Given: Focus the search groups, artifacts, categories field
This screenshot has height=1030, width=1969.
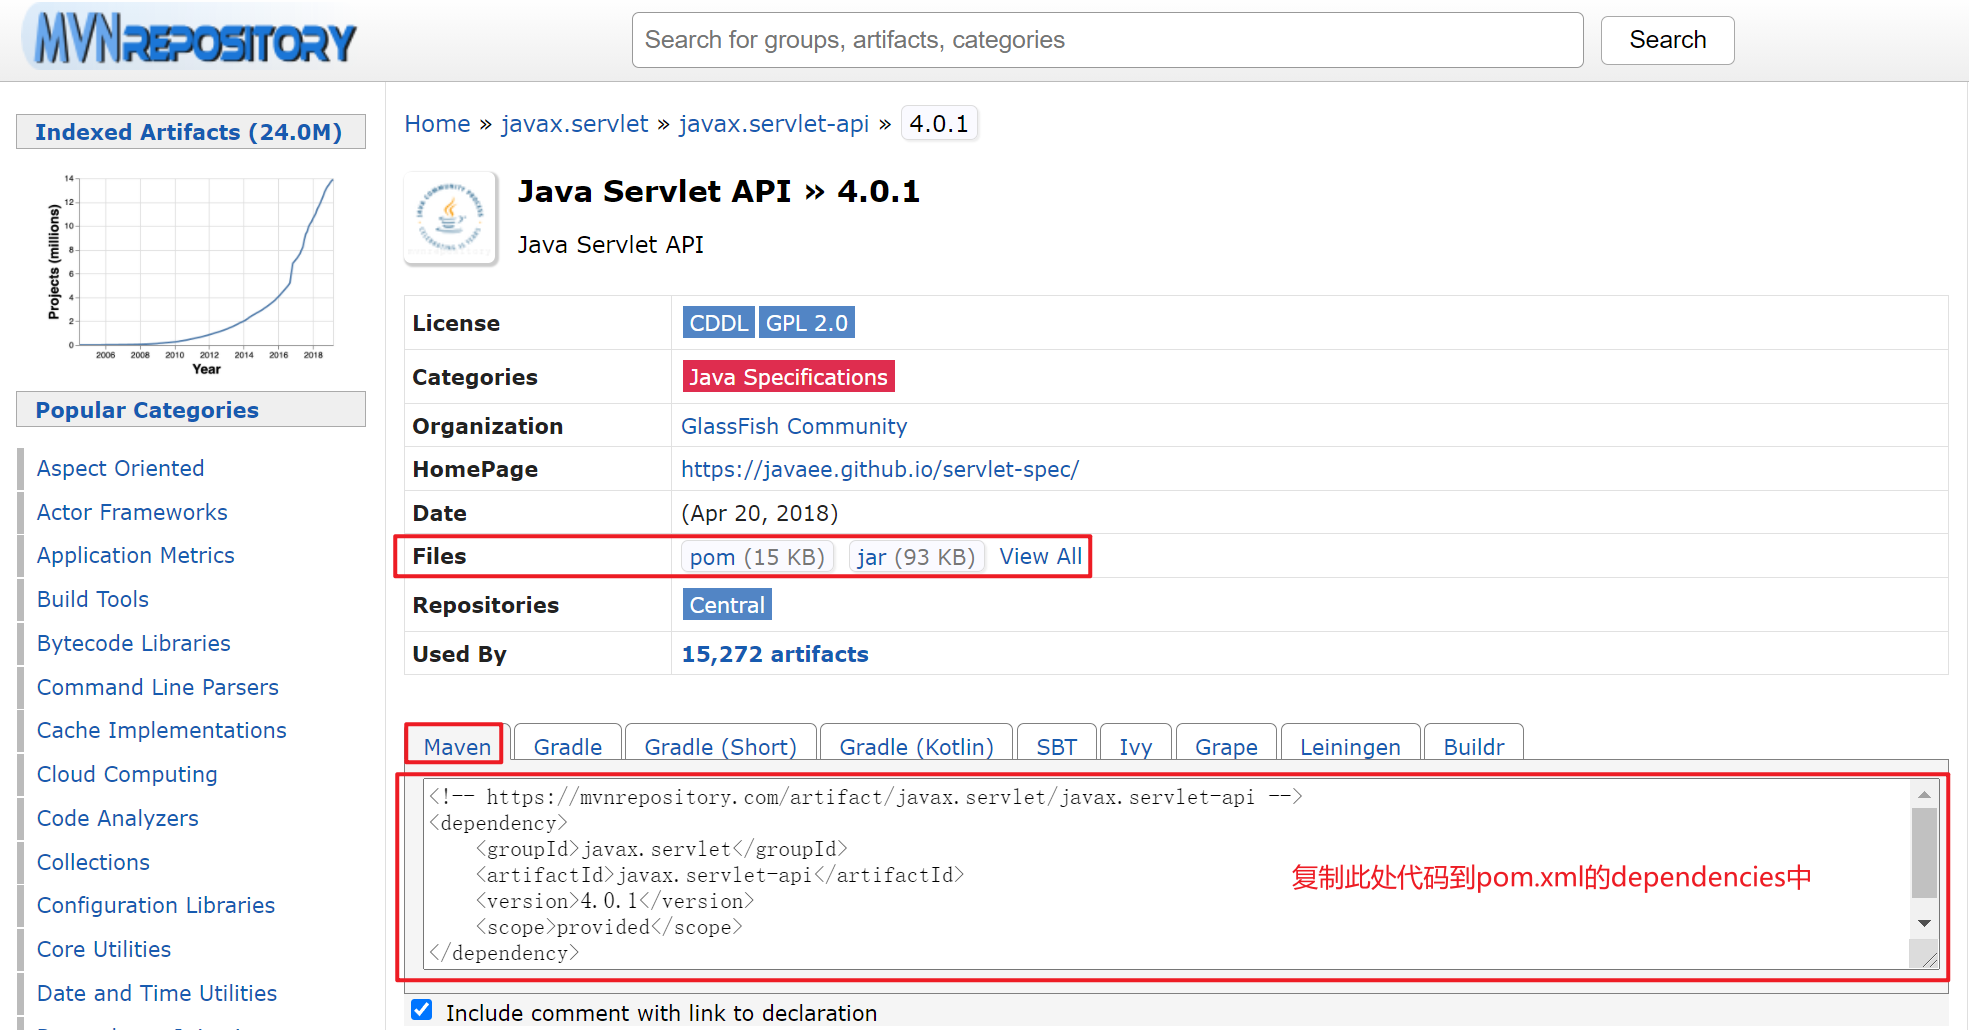Looking at the screenshot, I should (x=1107, y=40).
